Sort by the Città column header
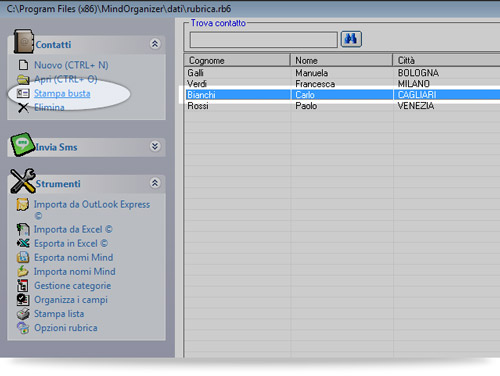This screenshot has width=500, height=376. [446, 60]
